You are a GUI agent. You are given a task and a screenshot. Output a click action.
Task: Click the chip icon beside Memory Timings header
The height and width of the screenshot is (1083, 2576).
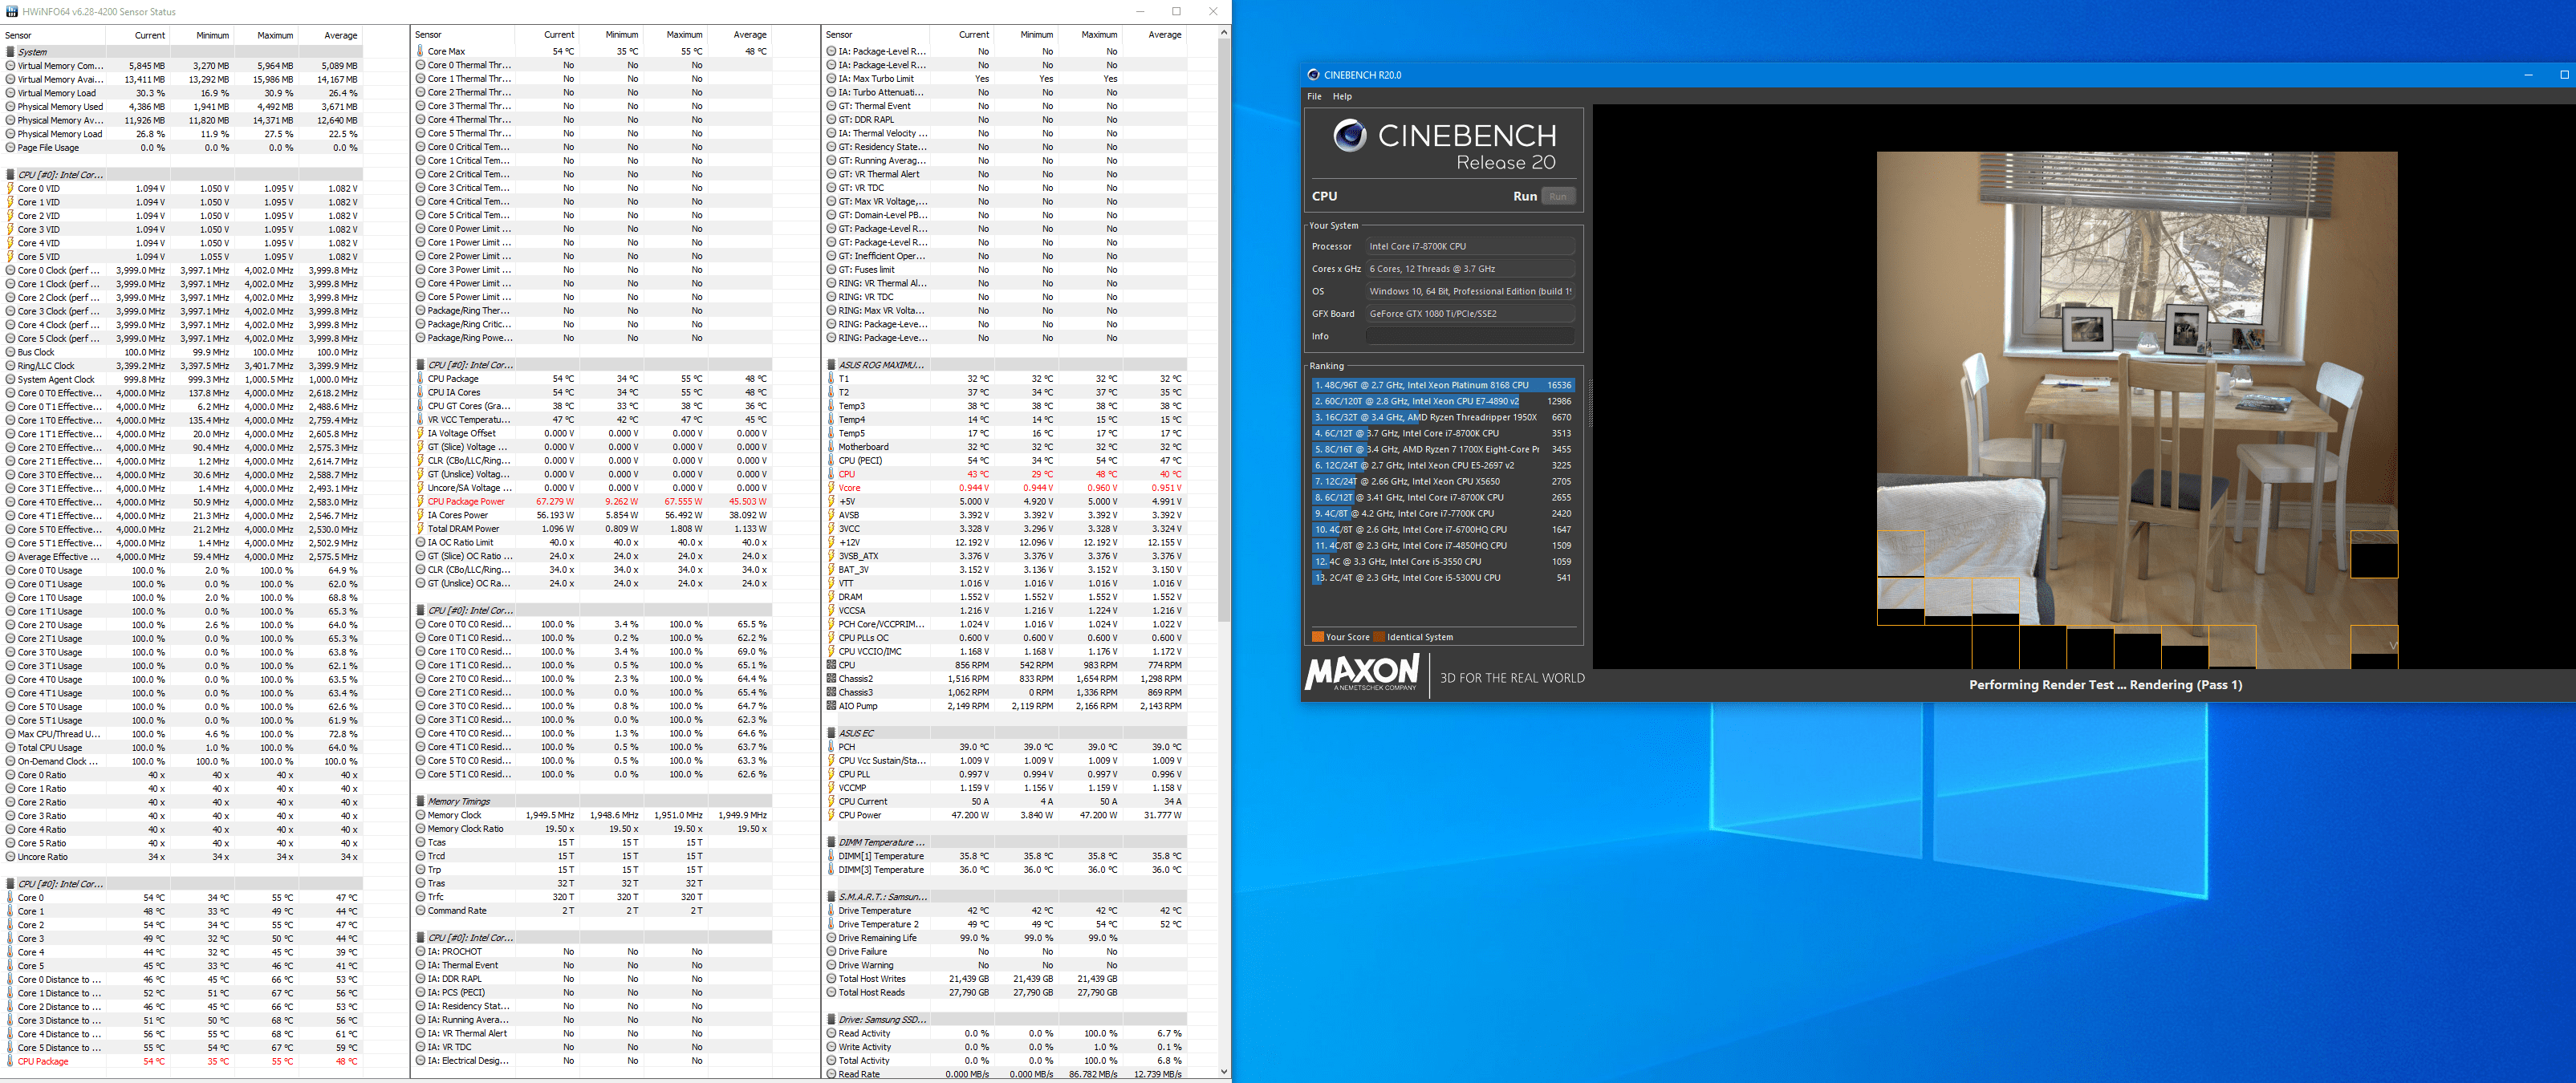pos(421,801)
